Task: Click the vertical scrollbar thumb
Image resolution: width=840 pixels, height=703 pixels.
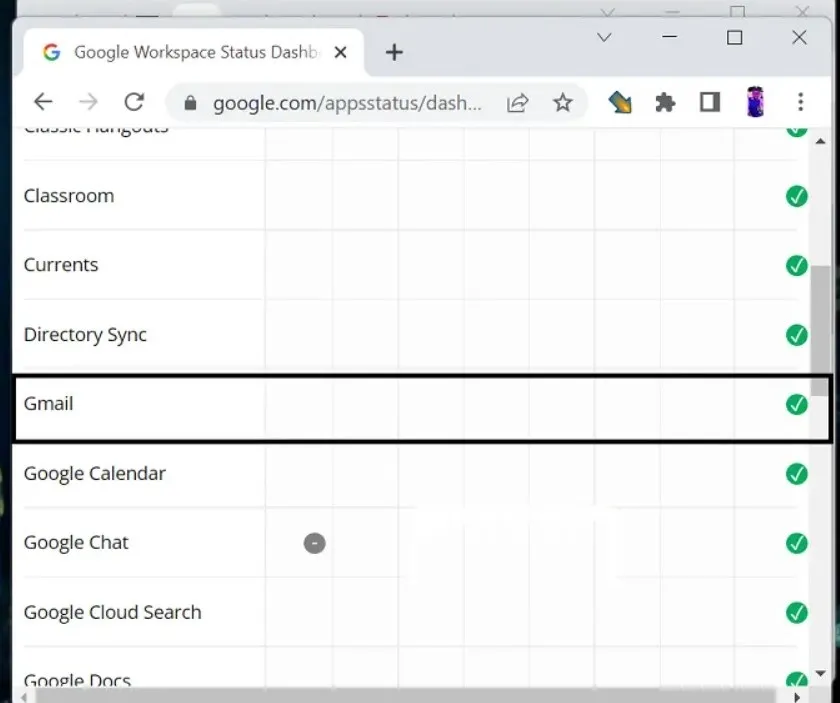Action: pos(820,331)
